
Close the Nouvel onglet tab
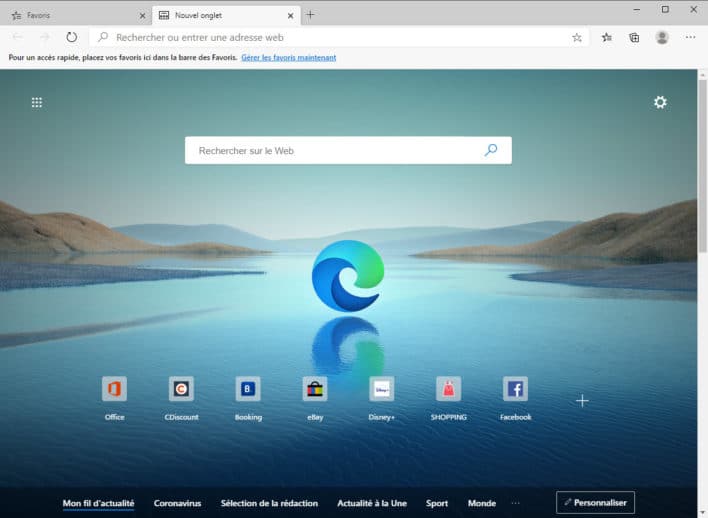(x=290, y=16)
